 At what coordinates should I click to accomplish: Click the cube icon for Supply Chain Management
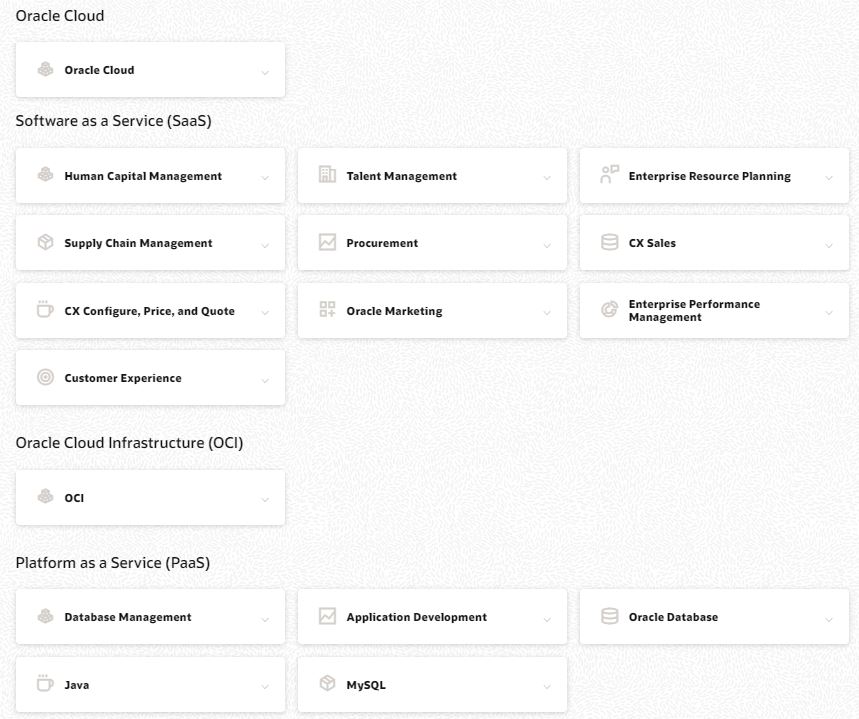45,242
